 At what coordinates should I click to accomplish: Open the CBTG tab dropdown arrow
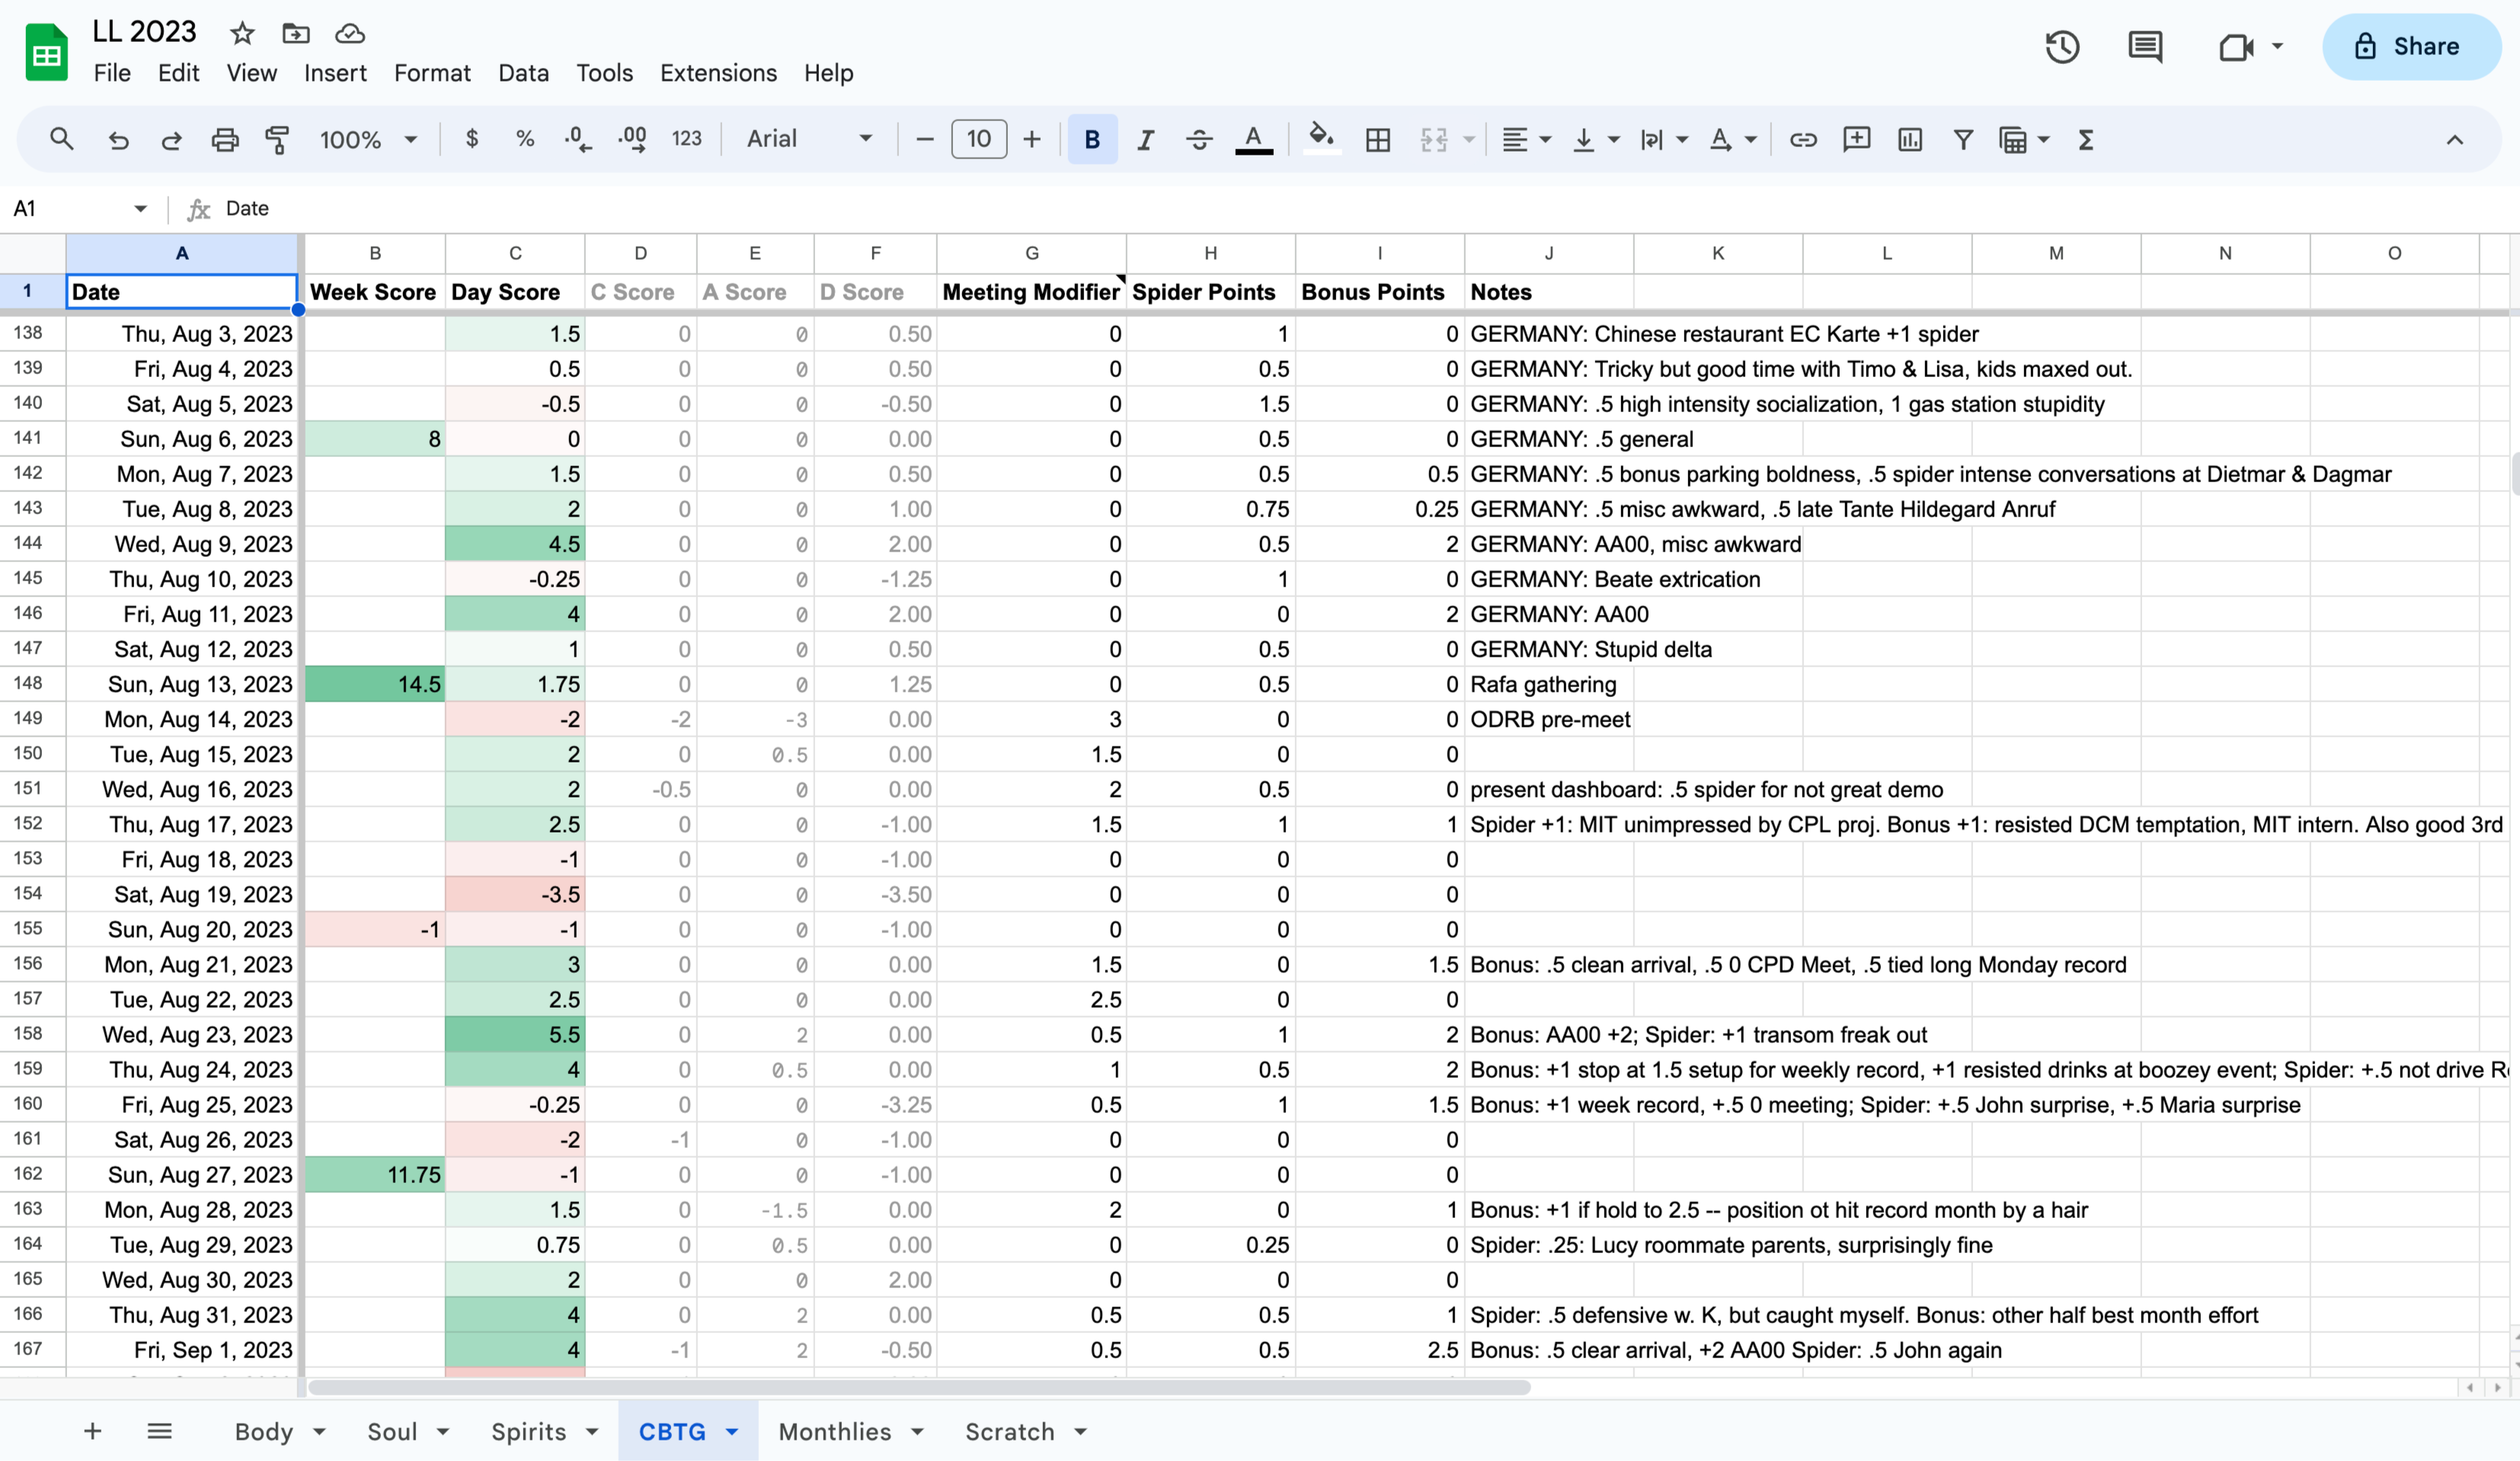pos(732,1431)
